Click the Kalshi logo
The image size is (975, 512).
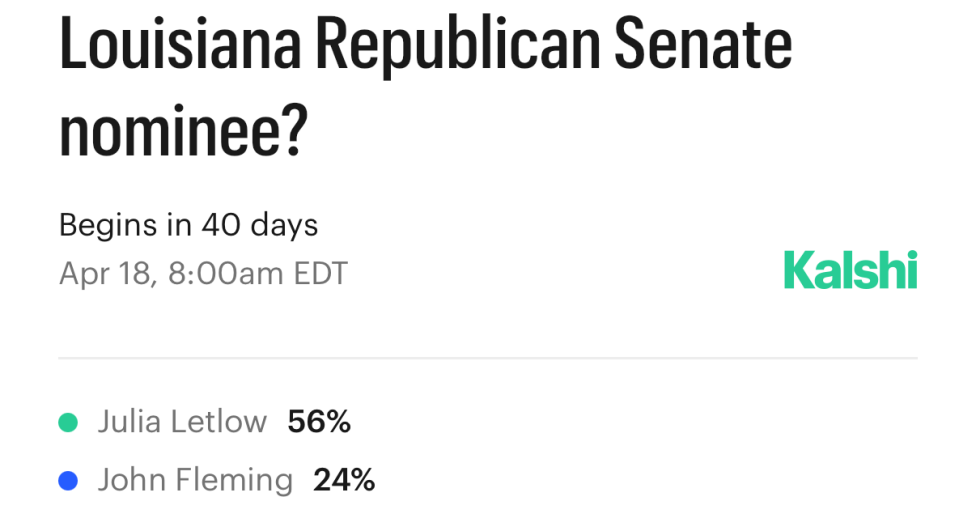[850, 269]
